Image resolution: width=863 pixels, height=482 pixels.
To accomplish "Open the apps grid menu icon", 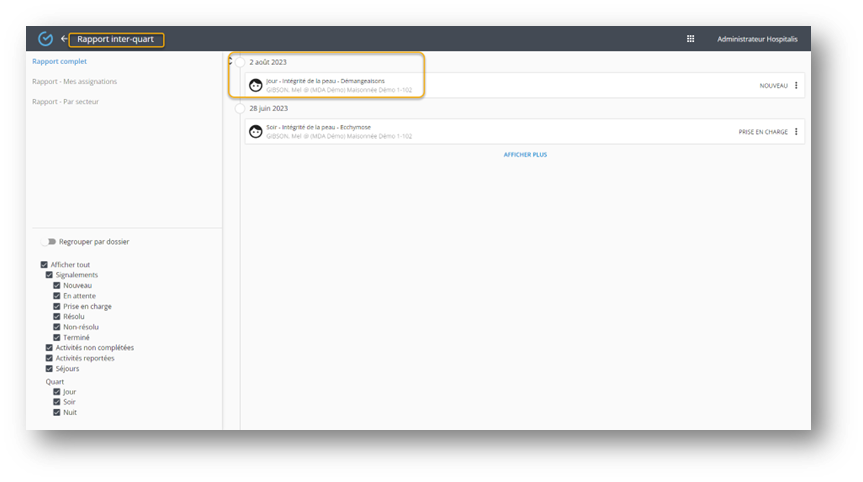I will click(690, 39).
